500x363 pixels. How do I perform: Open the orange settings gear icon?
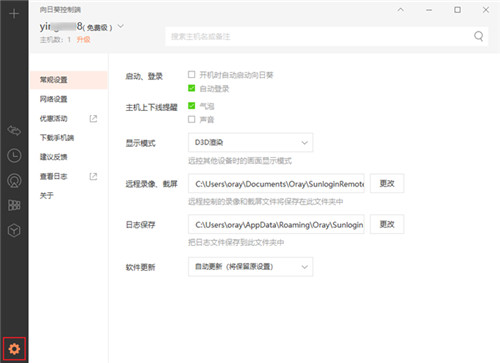pyautogui.click(x=14, y=349)
